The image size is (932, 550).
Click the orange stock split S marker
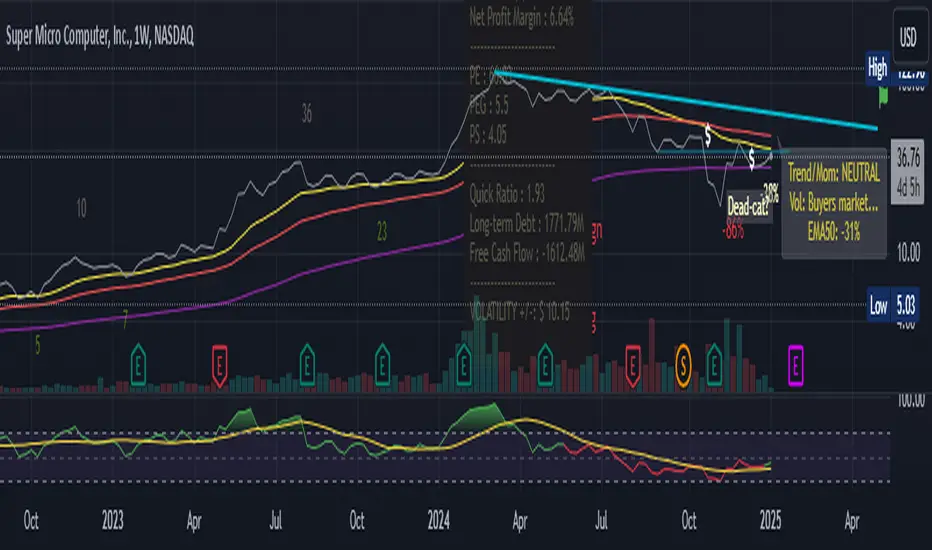(x=683, y=365)
